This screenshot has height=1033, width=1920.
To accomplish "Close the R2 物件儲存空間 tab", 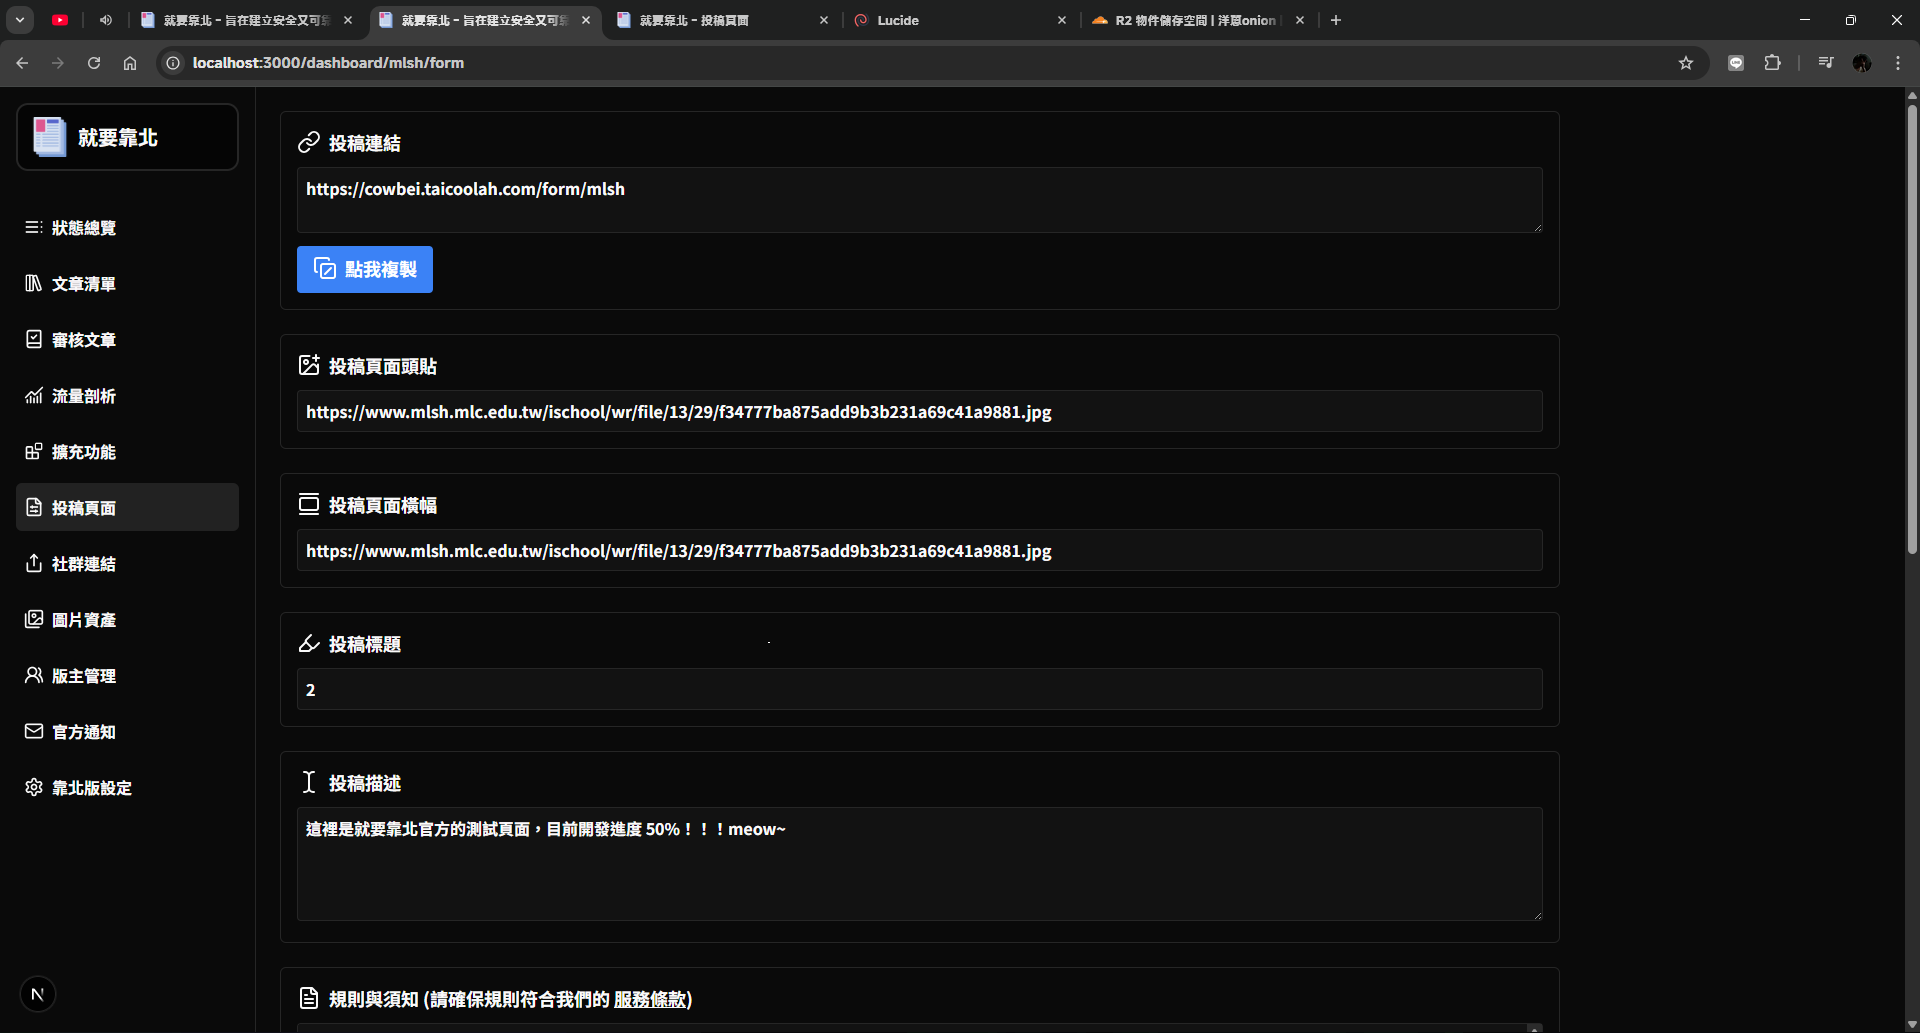I will coord(1300,20).
